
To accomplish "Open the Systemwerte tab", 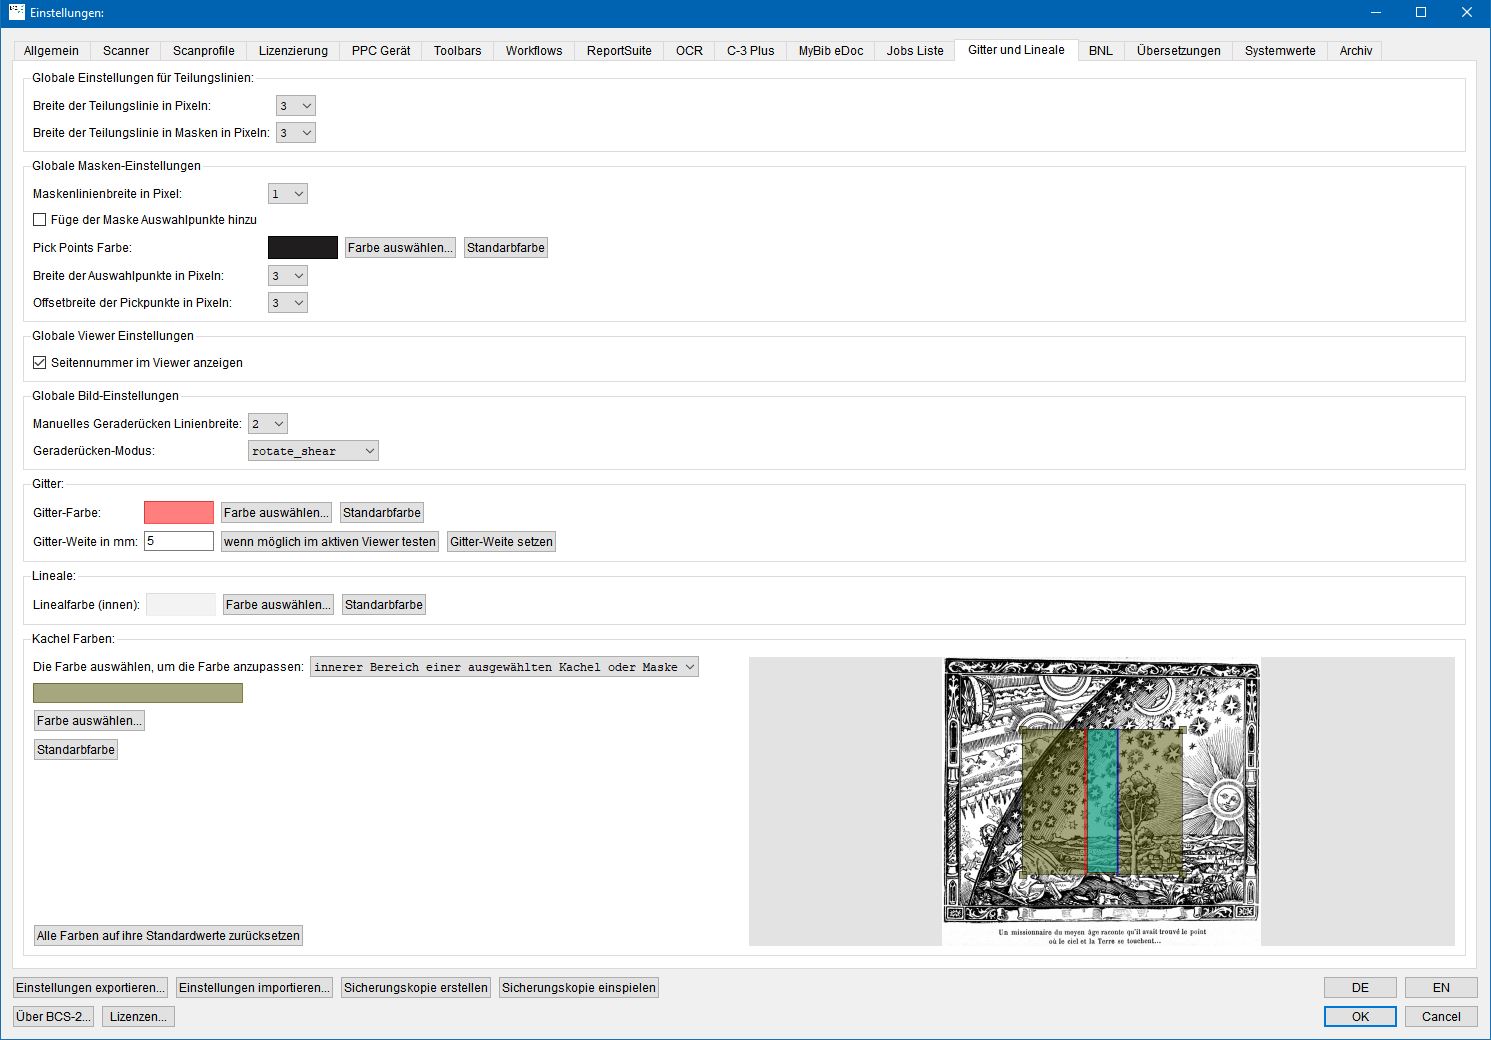I will 1280,51.
